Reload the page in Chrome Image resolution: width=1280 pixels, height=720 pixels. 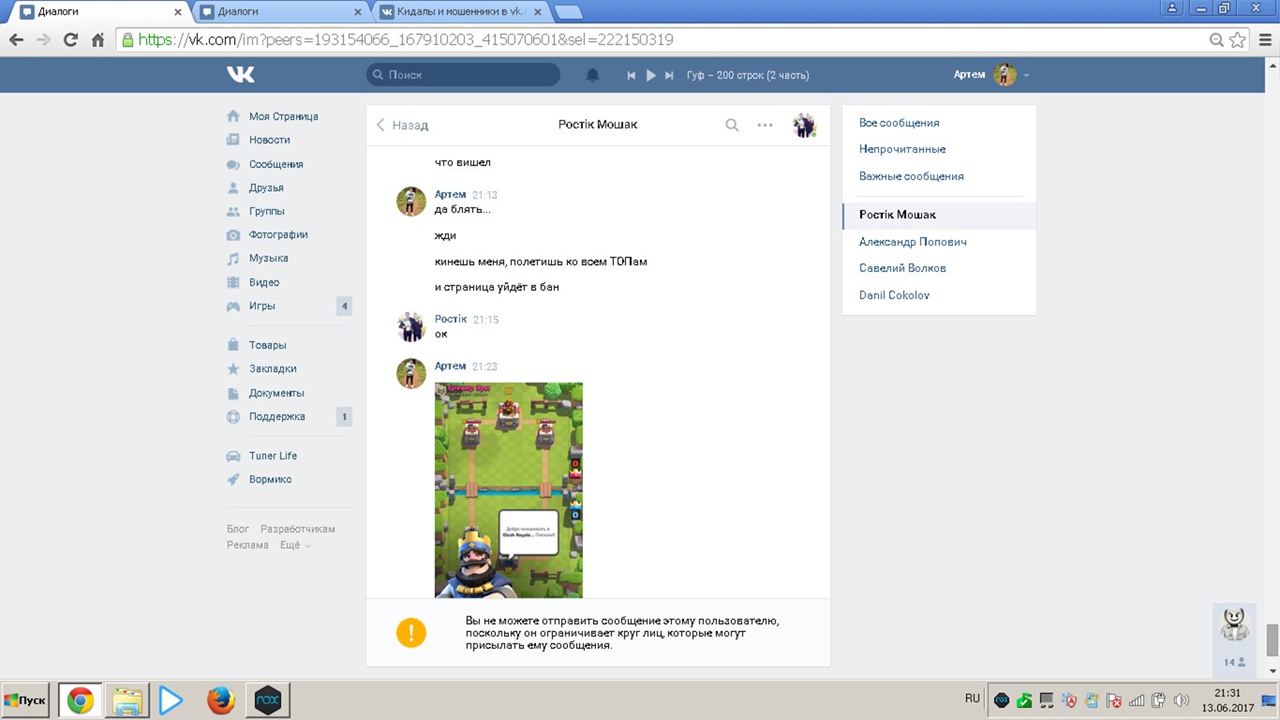pos(70,40)
